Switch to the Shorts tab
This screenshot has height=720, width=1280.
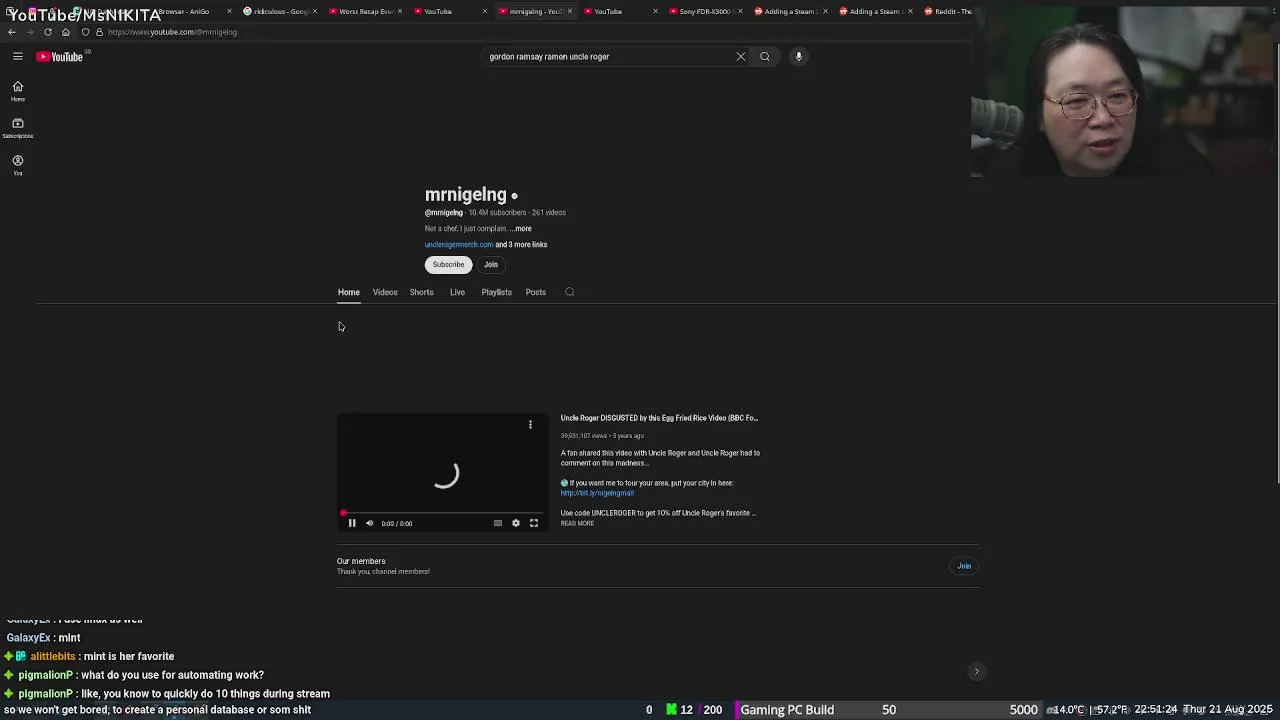click(421, 292)
